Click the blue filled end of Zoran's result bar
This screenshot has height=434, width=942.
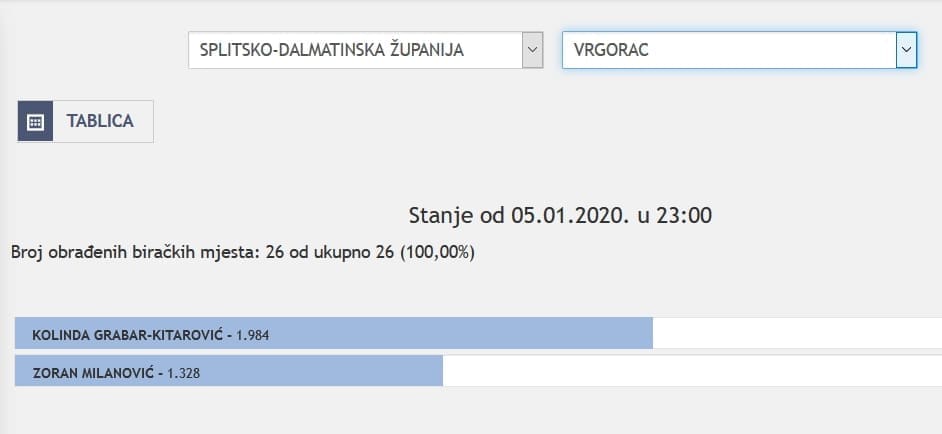[430, 372]
